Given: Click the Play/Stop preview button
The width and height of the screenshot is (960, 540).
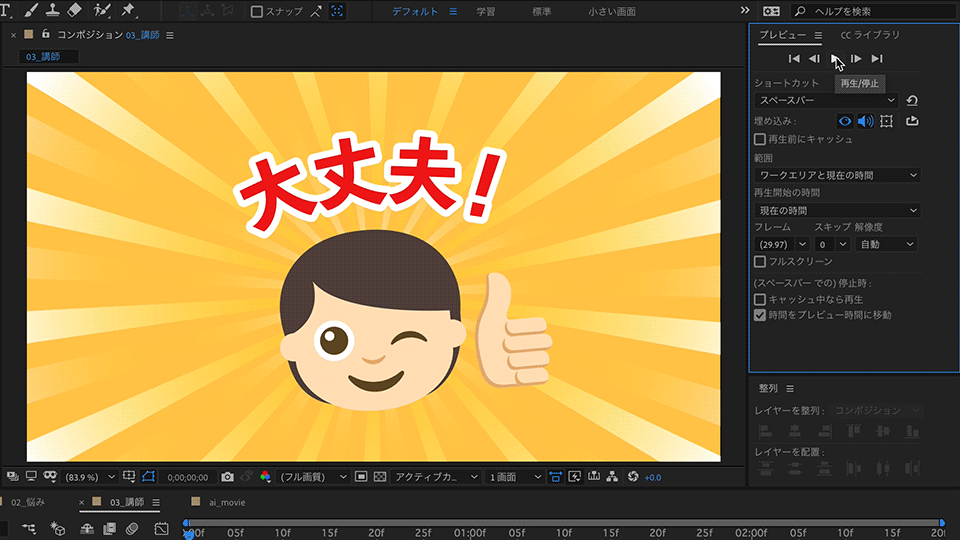Looking at the screenshot, I should (x=835, y=59).
